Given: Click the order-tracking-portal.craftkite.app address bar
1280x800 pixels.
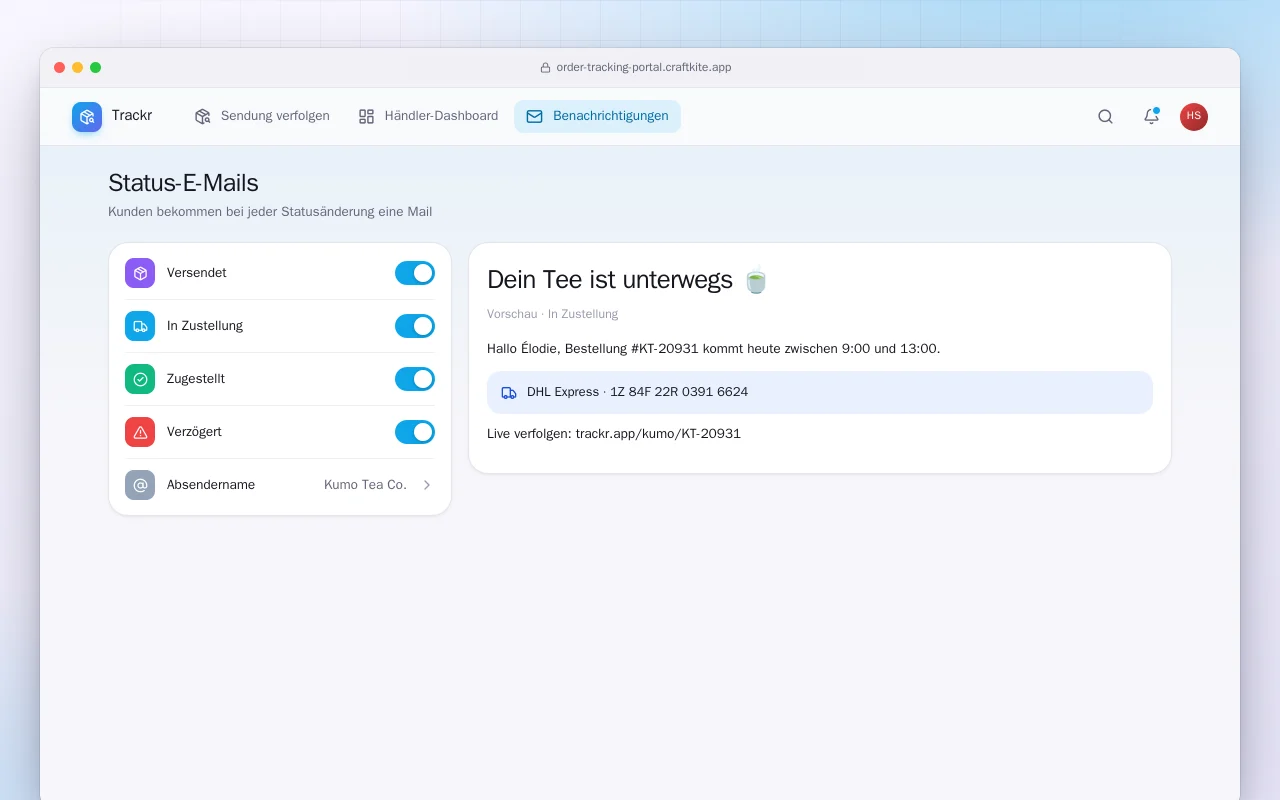Looking at the screenshot, I should [x=636, y=68].
